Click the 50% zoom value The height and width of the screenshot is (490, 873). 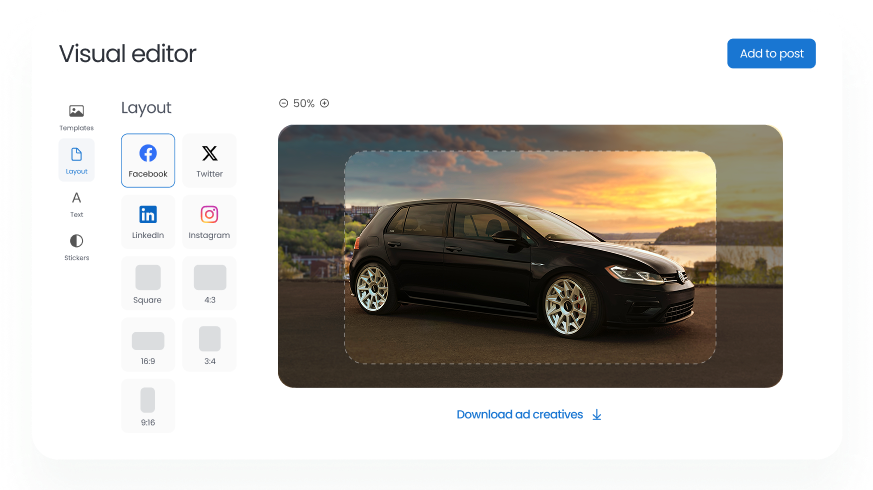(x=304, y=103)
